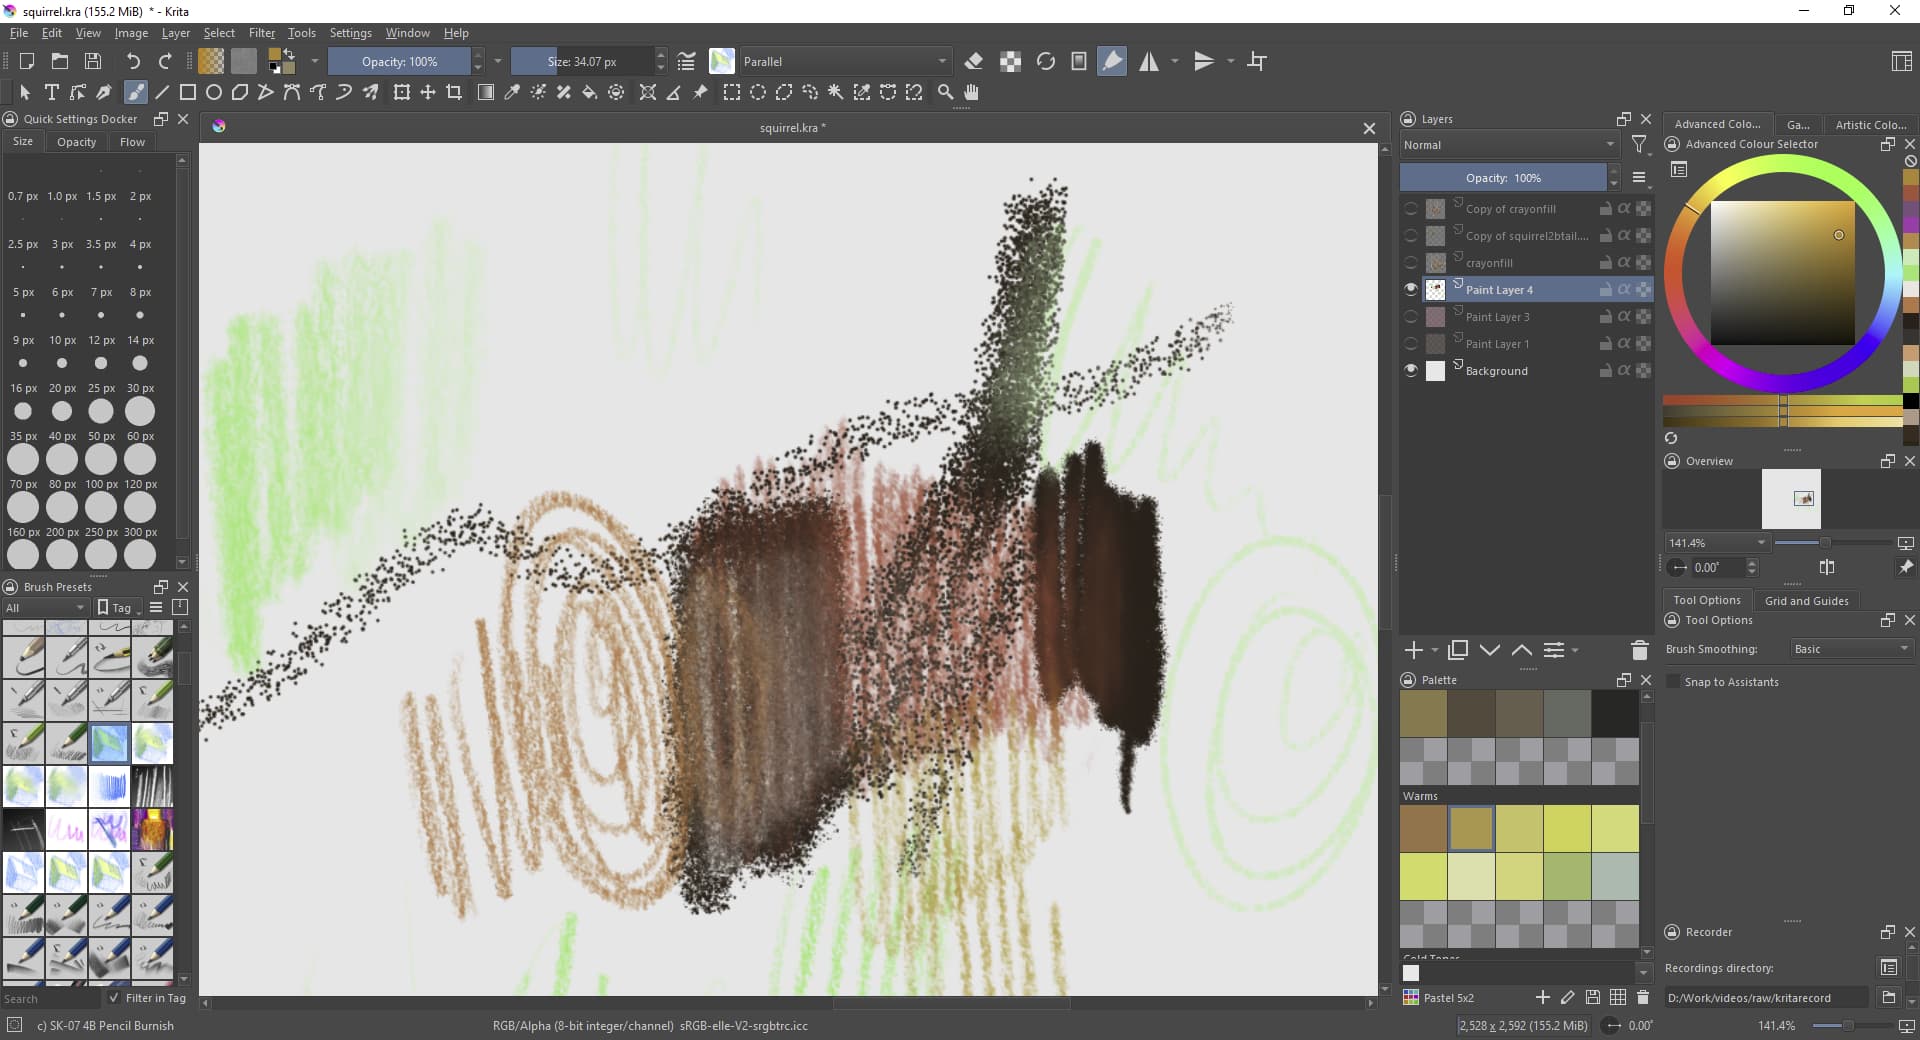
Task: Click the layer Opacity 100% slider
Action: [1502, 178]
